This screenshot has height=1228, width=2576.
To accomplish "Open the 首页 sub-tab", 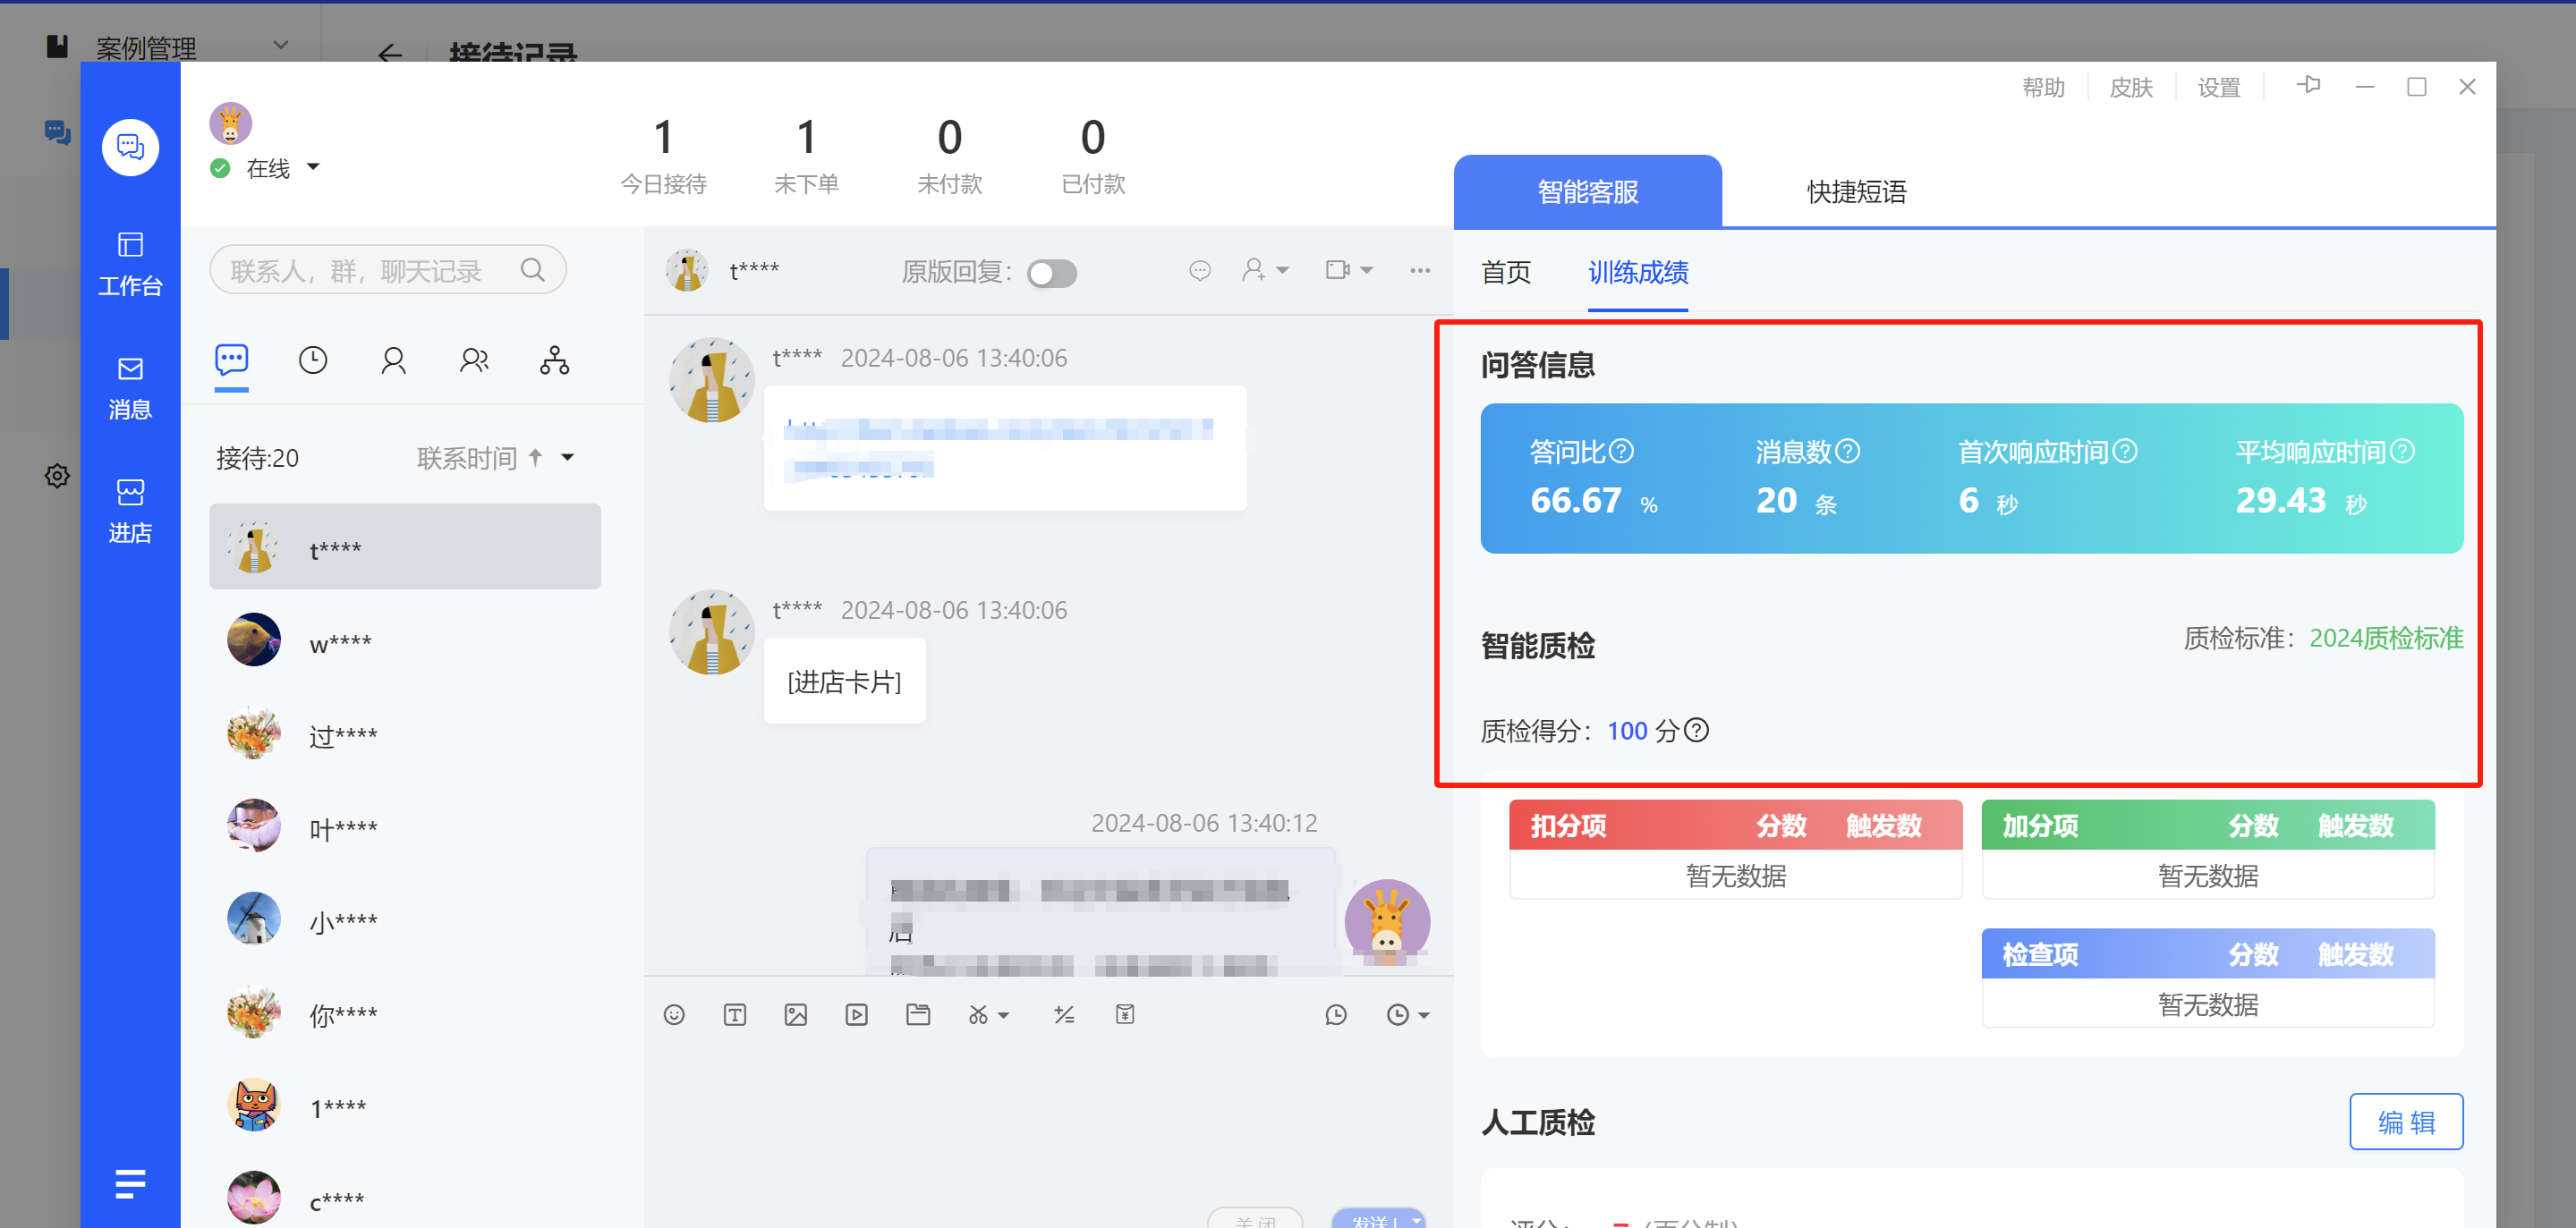I will (x=1506, y=272).
